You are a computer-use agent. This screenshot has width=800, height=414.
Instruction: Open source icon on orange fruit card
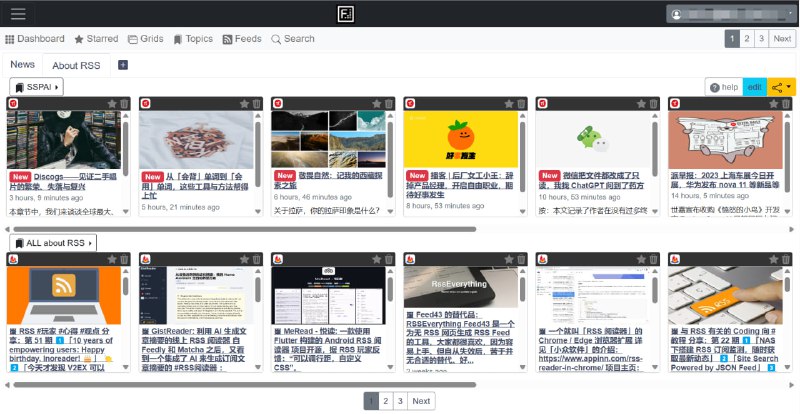tap(411, 104)
